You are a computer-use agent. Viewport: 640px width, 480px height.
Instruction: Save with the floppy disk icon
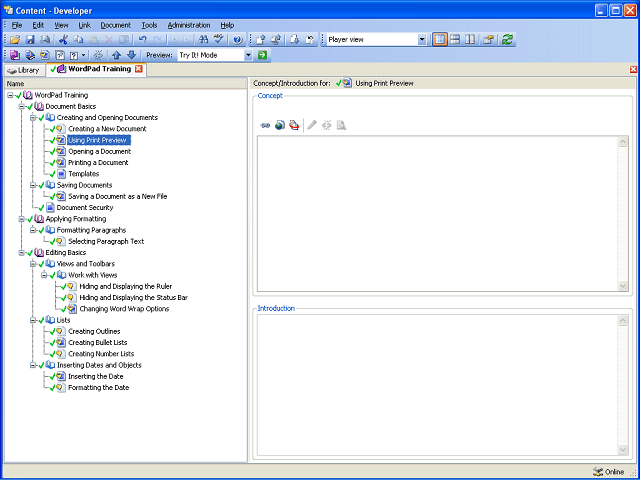[30, 40]
